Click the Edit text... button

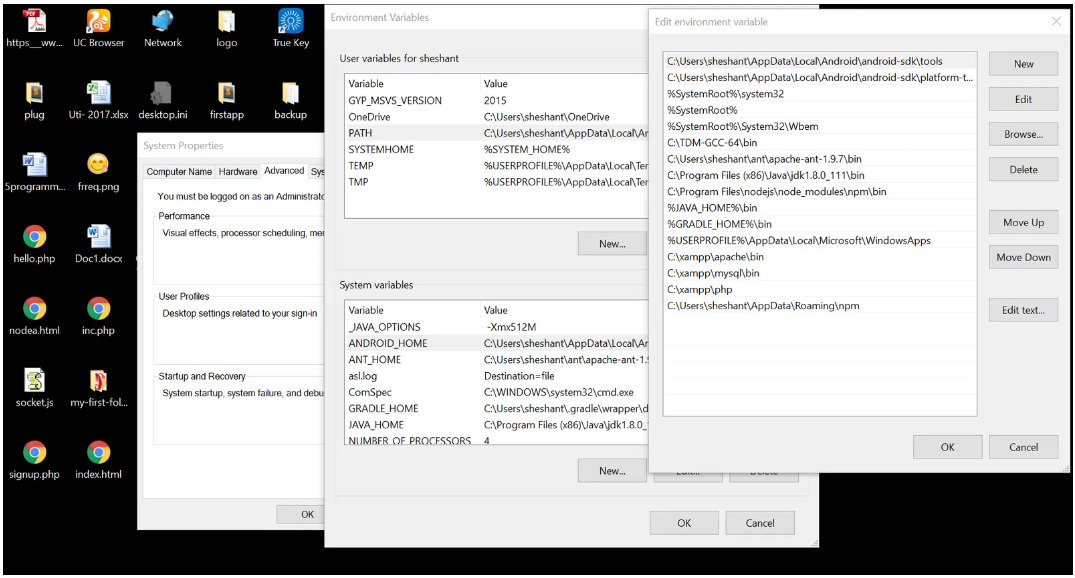pyautogui.click(x=1023, y=310)
